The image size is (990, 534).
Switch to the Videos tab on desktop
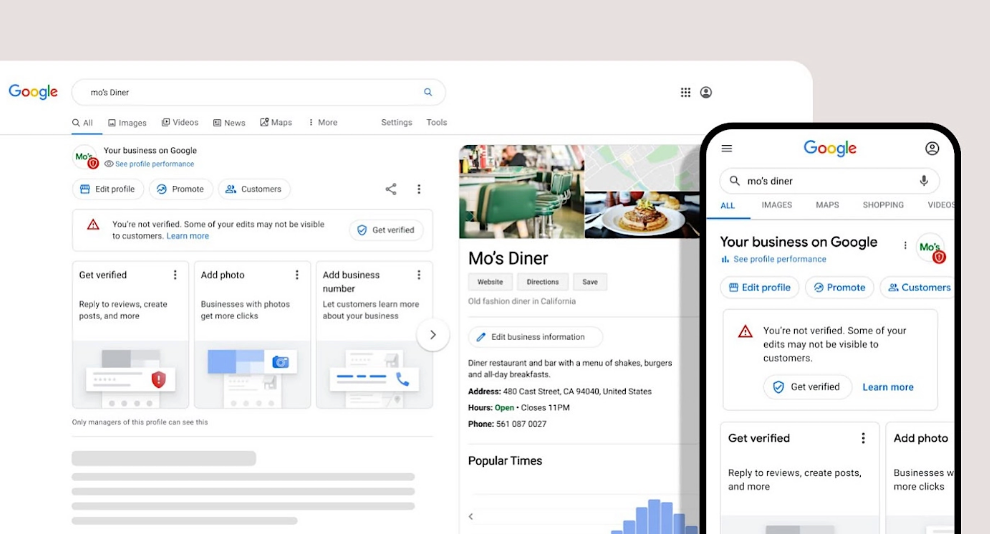click(x=180, y=122)
